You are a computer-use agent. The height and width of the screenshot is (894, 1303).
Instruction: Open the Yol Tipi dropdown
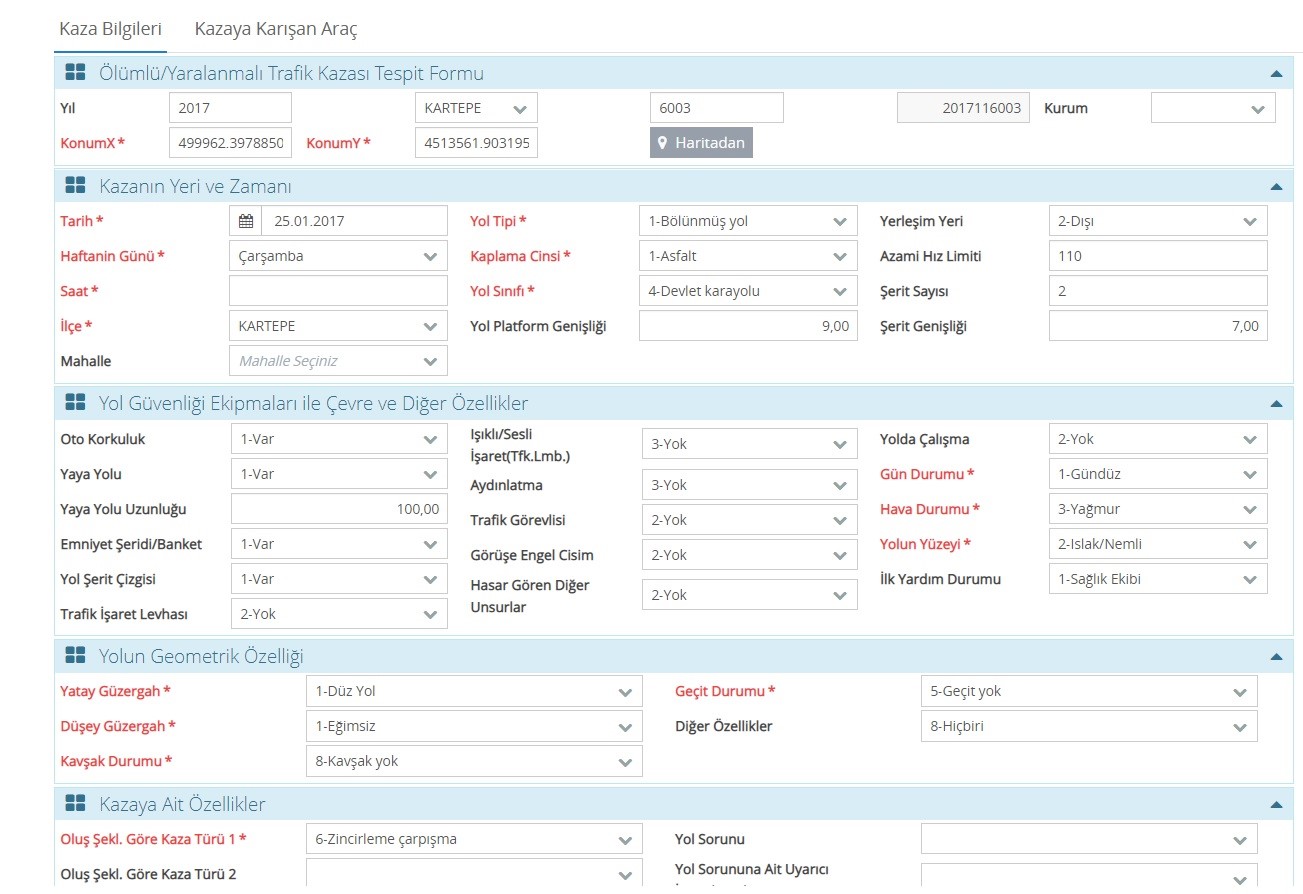(x=747, y=221)
